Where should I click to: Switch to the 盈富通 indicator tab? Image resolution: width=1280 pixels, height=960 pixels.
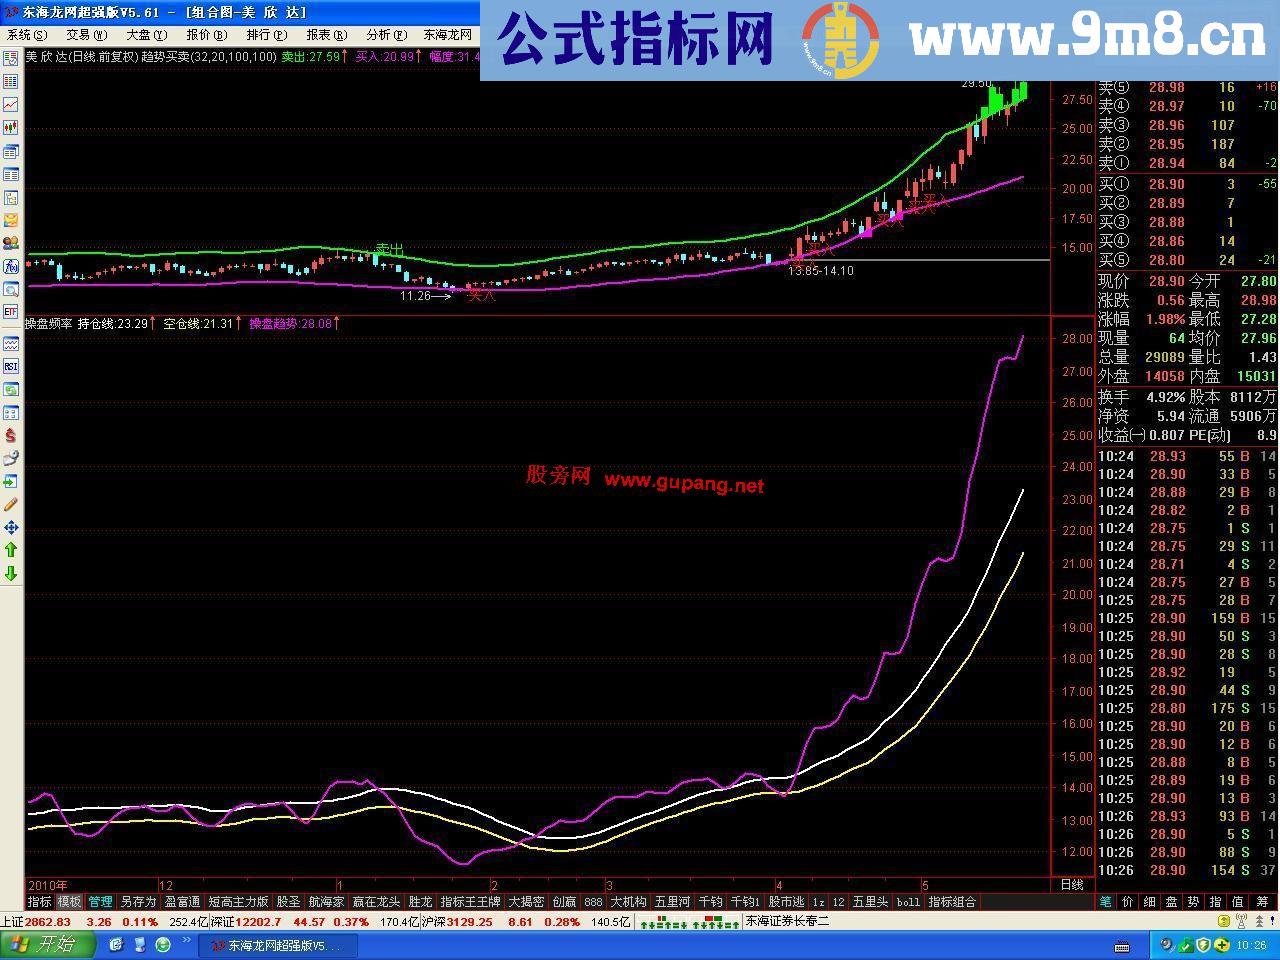pos(182,902)
